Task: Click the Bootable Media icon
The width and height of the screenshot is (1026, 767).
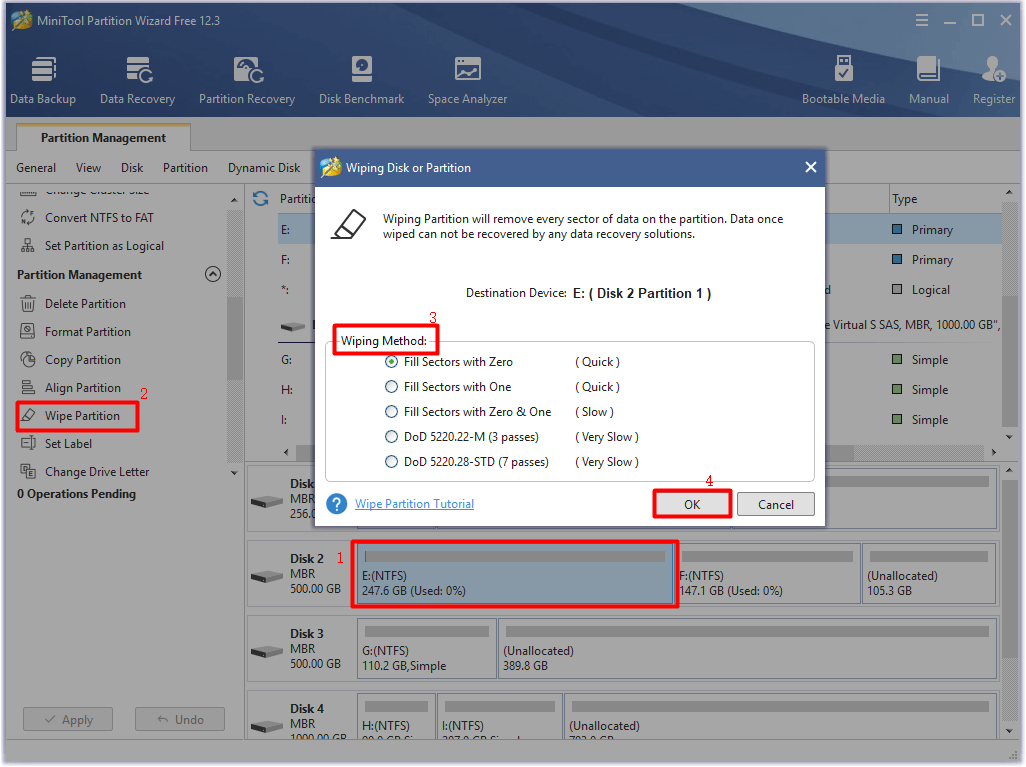Action: (x=843, y=69)
